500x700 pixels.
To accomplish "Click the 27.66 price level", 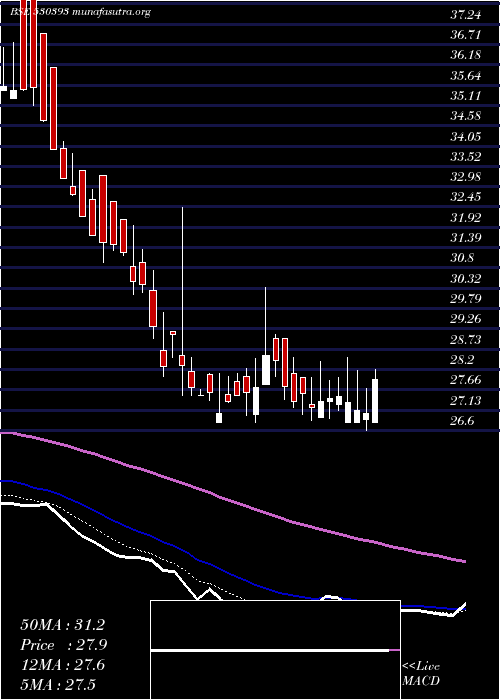I will [x=465, y=380].
